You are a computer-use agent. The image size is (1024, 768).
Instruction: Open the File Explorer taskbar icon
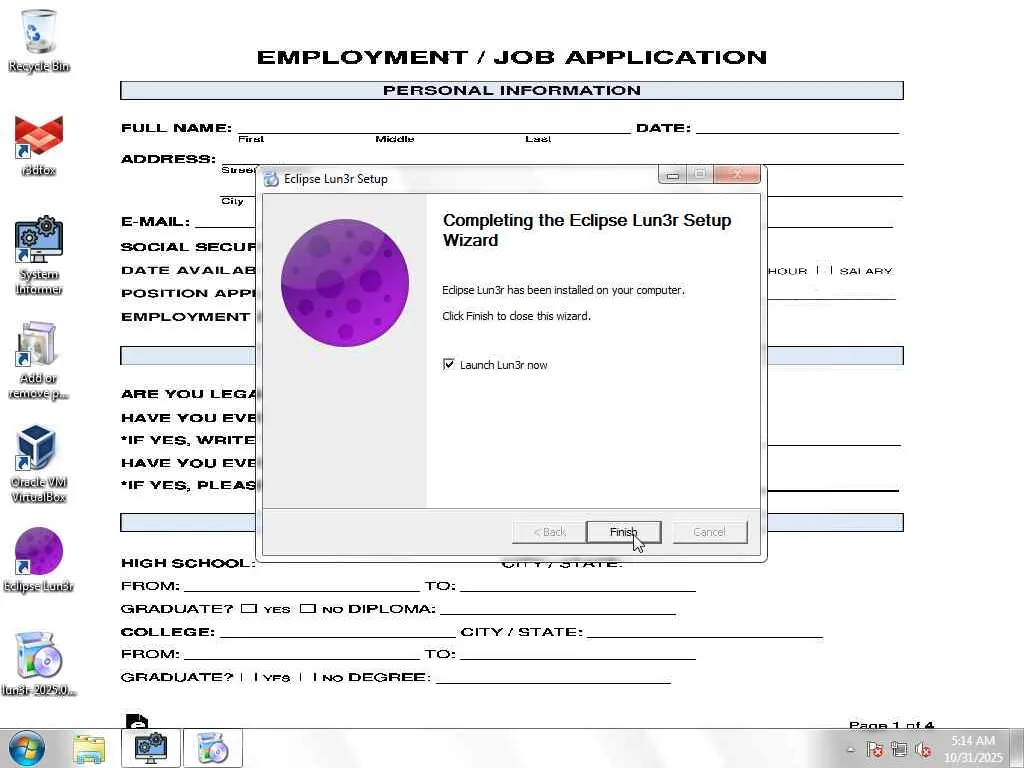point(89,748)
